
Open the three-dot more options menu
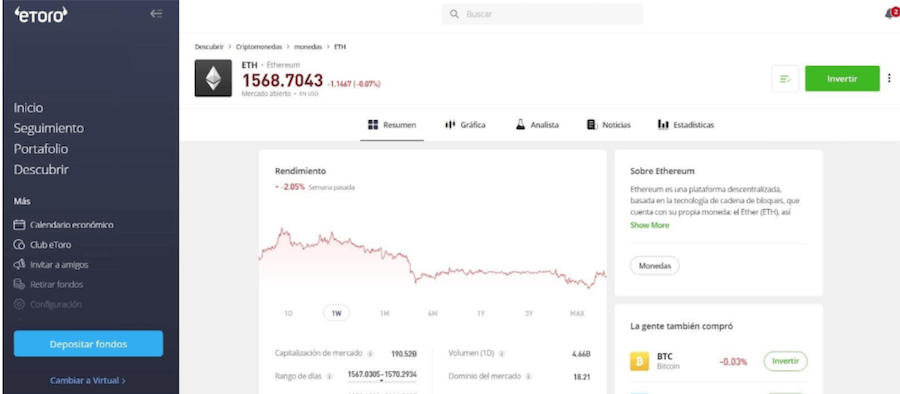coord(890,78)
